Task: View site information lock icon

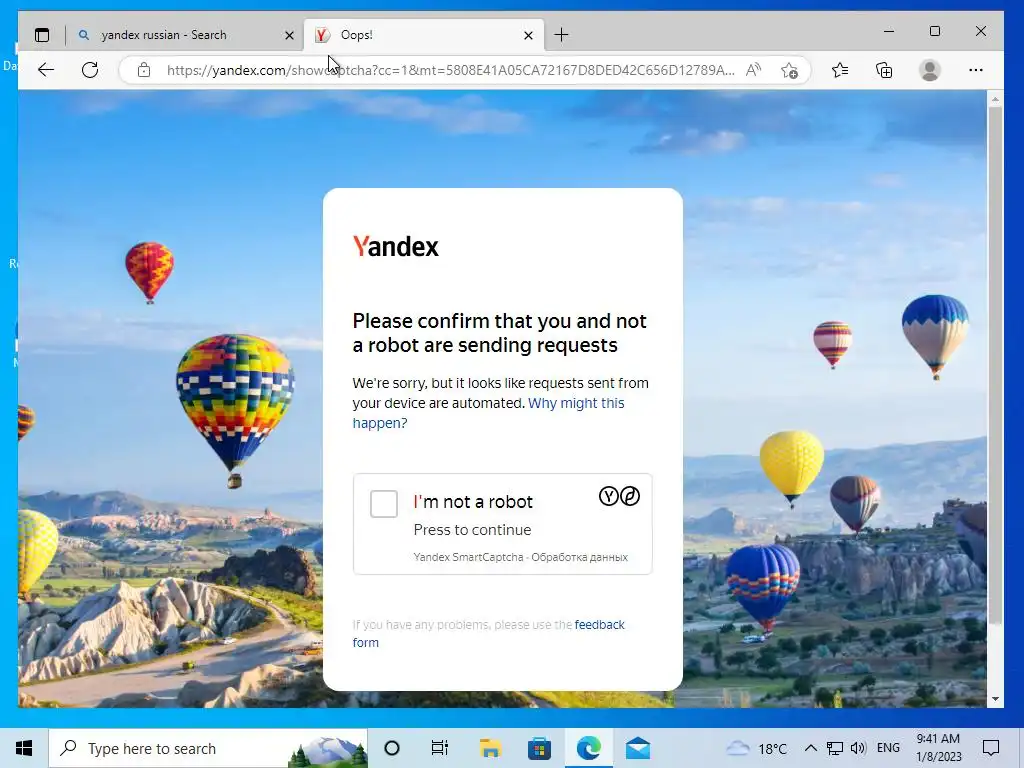Action: coord(144,70)
